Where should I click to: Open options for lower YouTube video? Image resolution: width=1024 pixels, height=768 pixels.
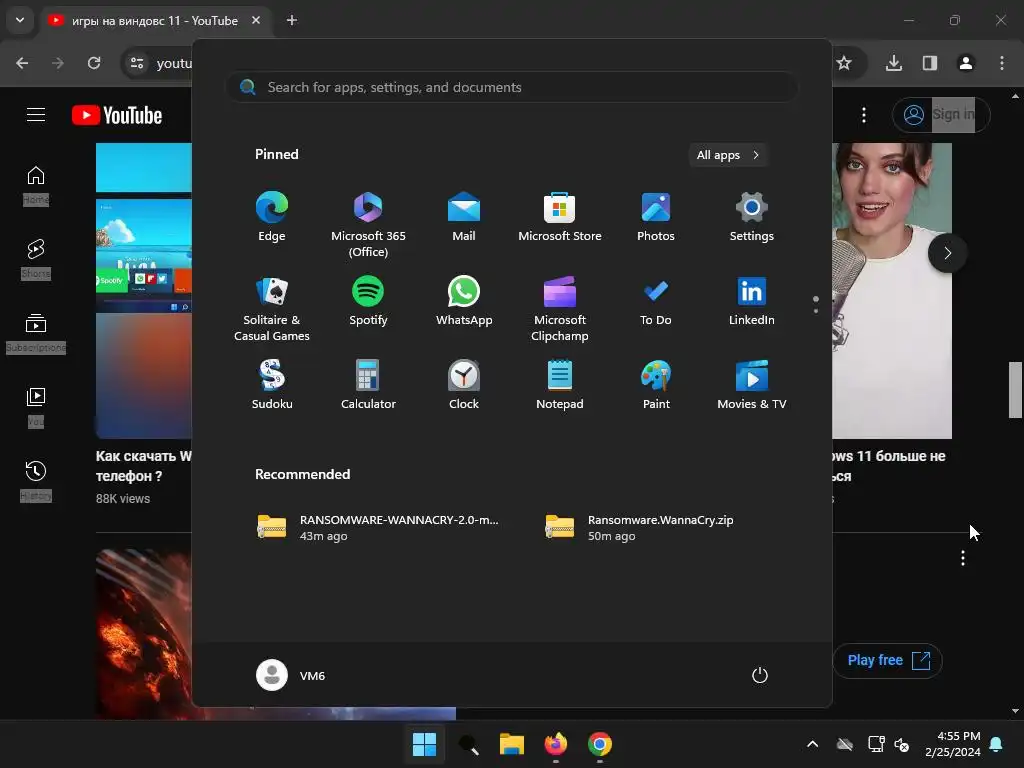pyautogui.click(x=963, y=558)
